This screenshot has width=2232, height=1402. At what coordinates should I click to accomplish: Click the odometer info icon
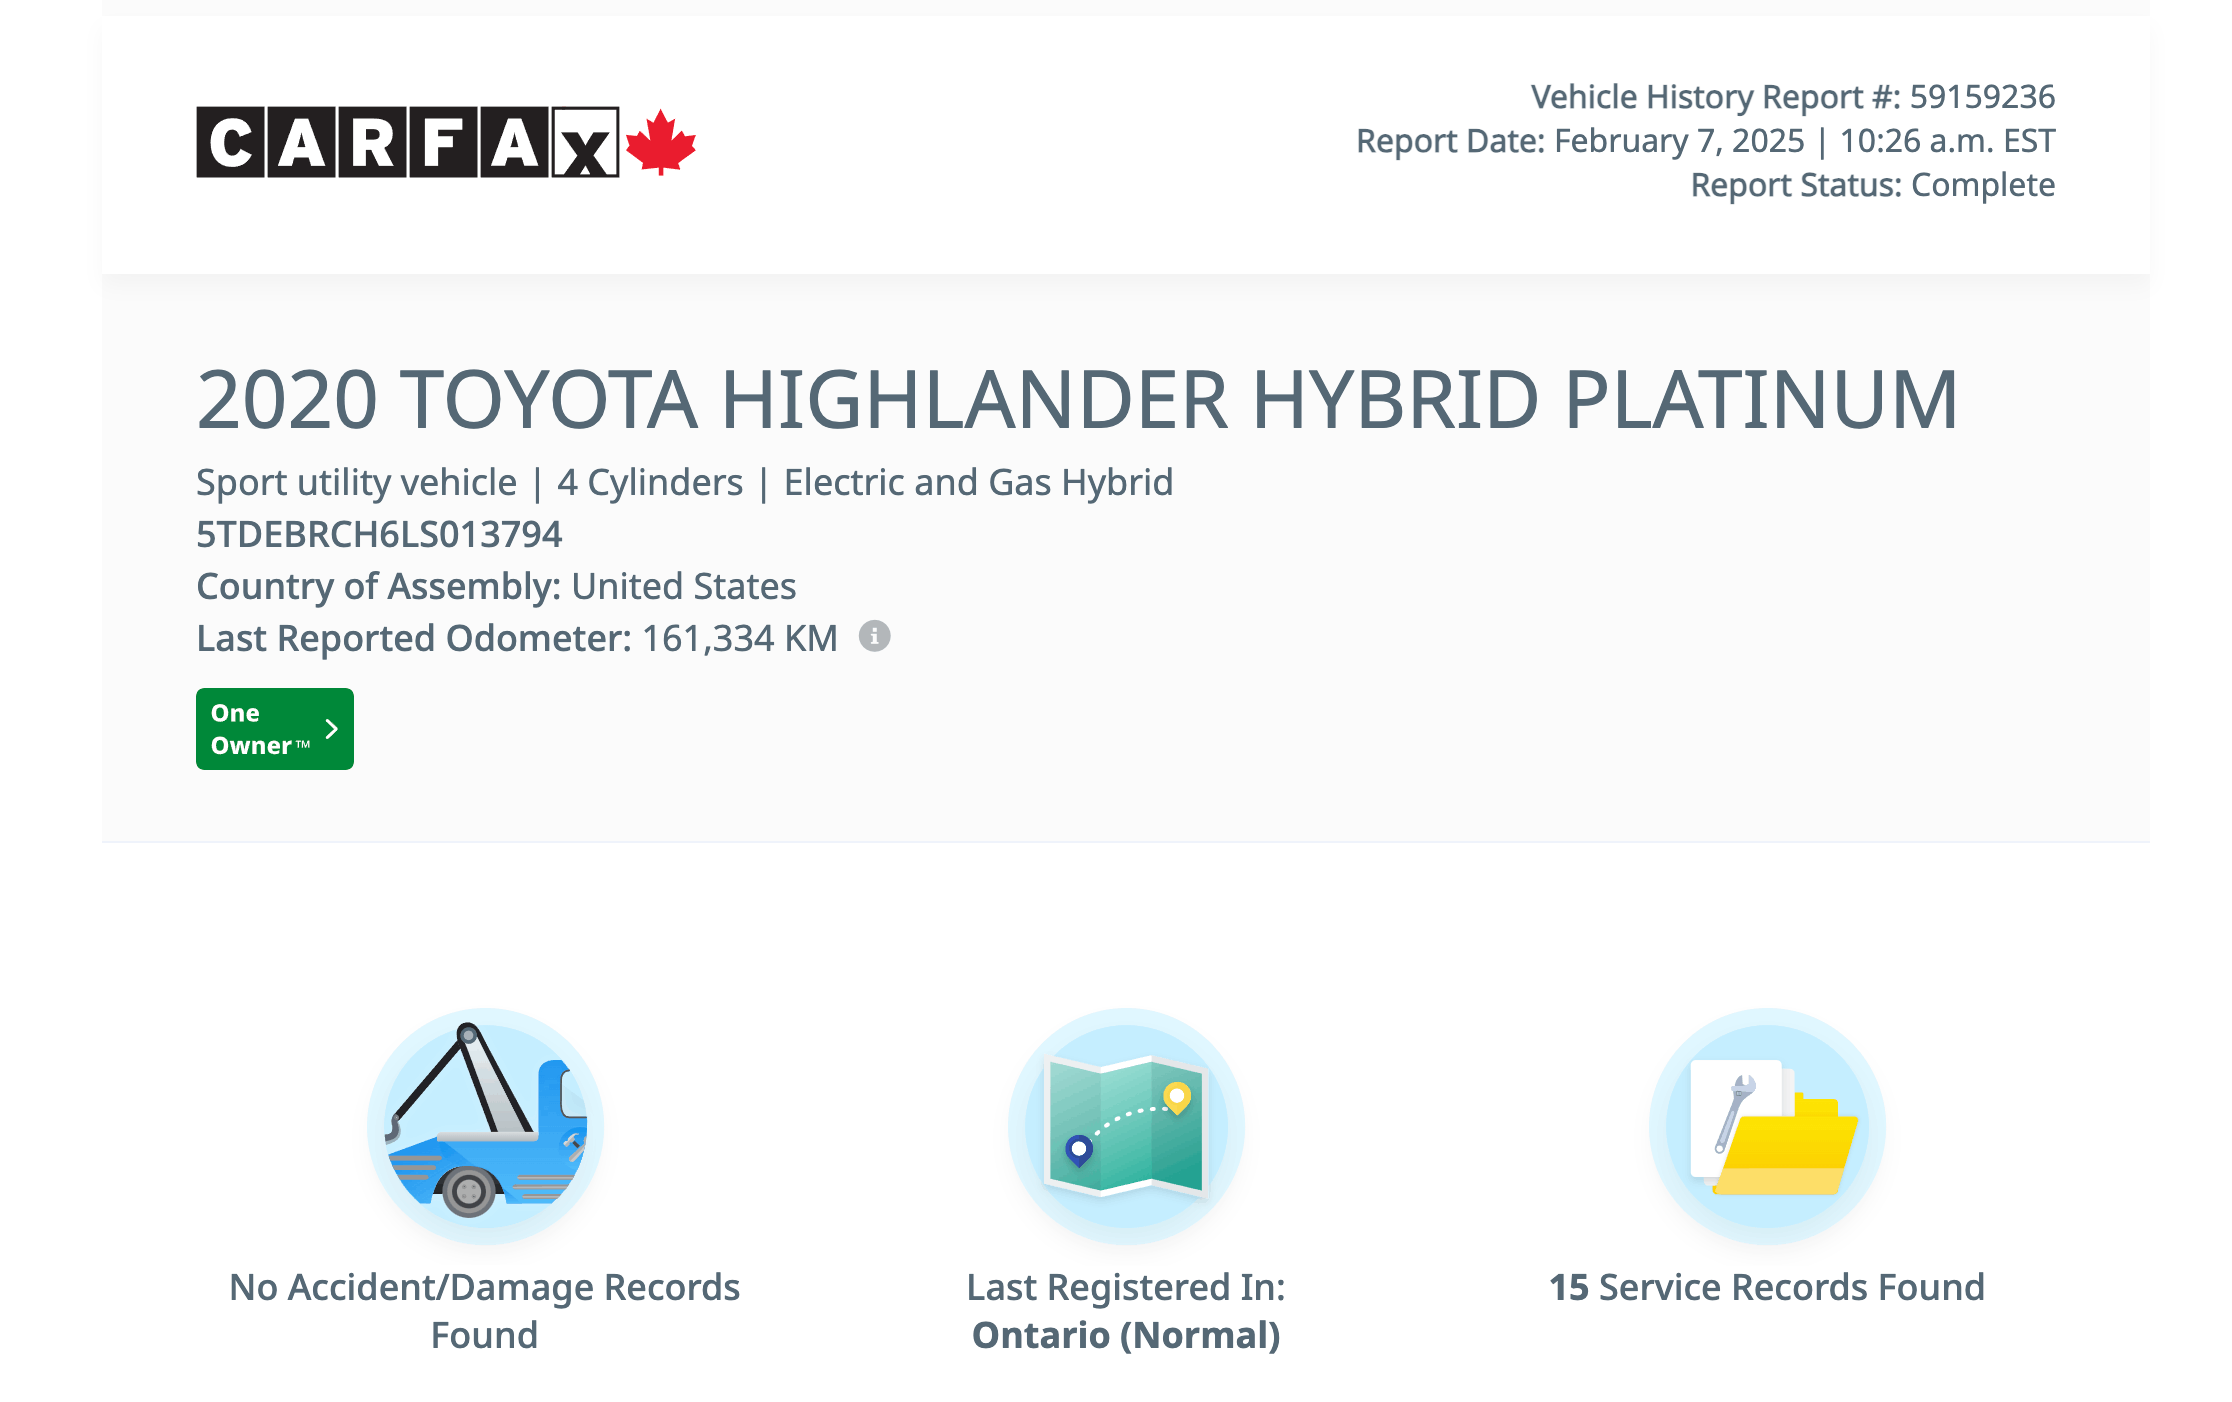[874, 636]
